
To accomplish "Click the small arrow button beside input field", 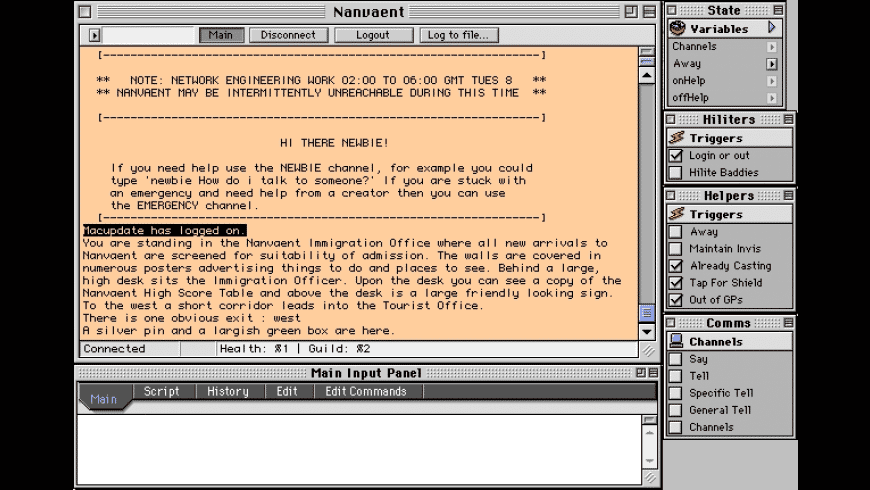I will [94, 36].
